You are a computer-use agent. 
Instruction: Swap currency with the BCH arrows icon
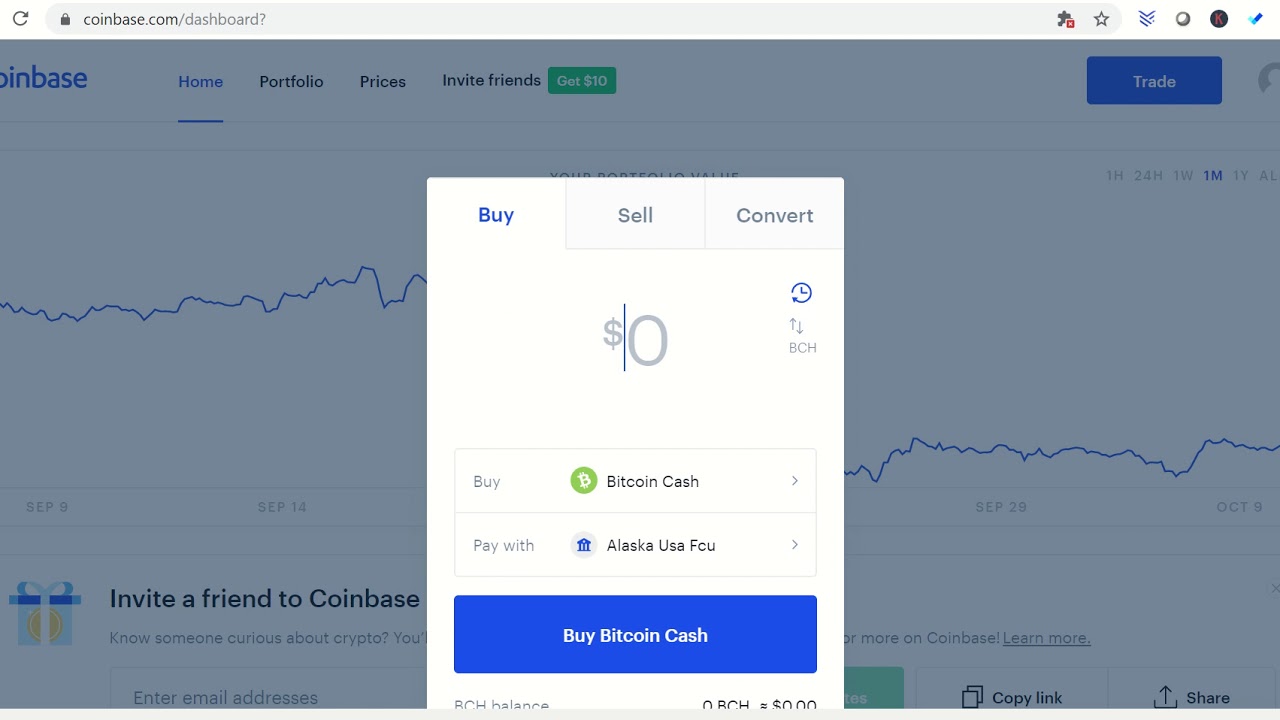[x=797, y=326]
